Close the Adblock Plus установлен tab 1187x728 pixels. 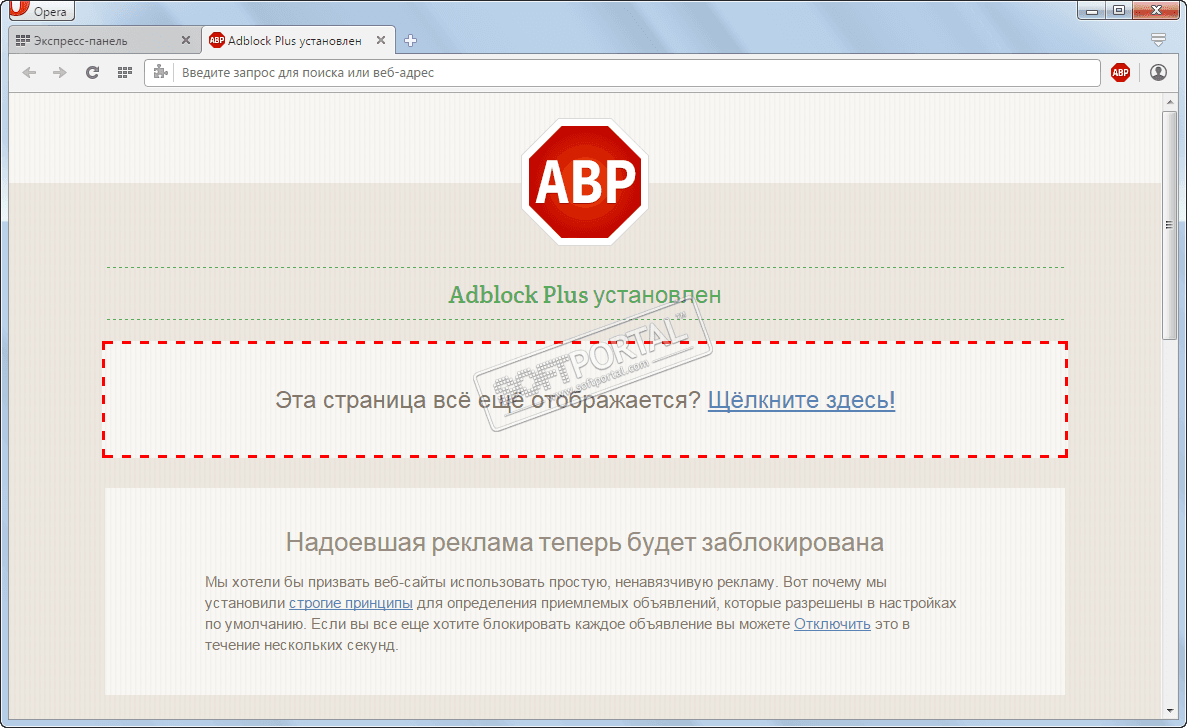click(x=381, y=40)
